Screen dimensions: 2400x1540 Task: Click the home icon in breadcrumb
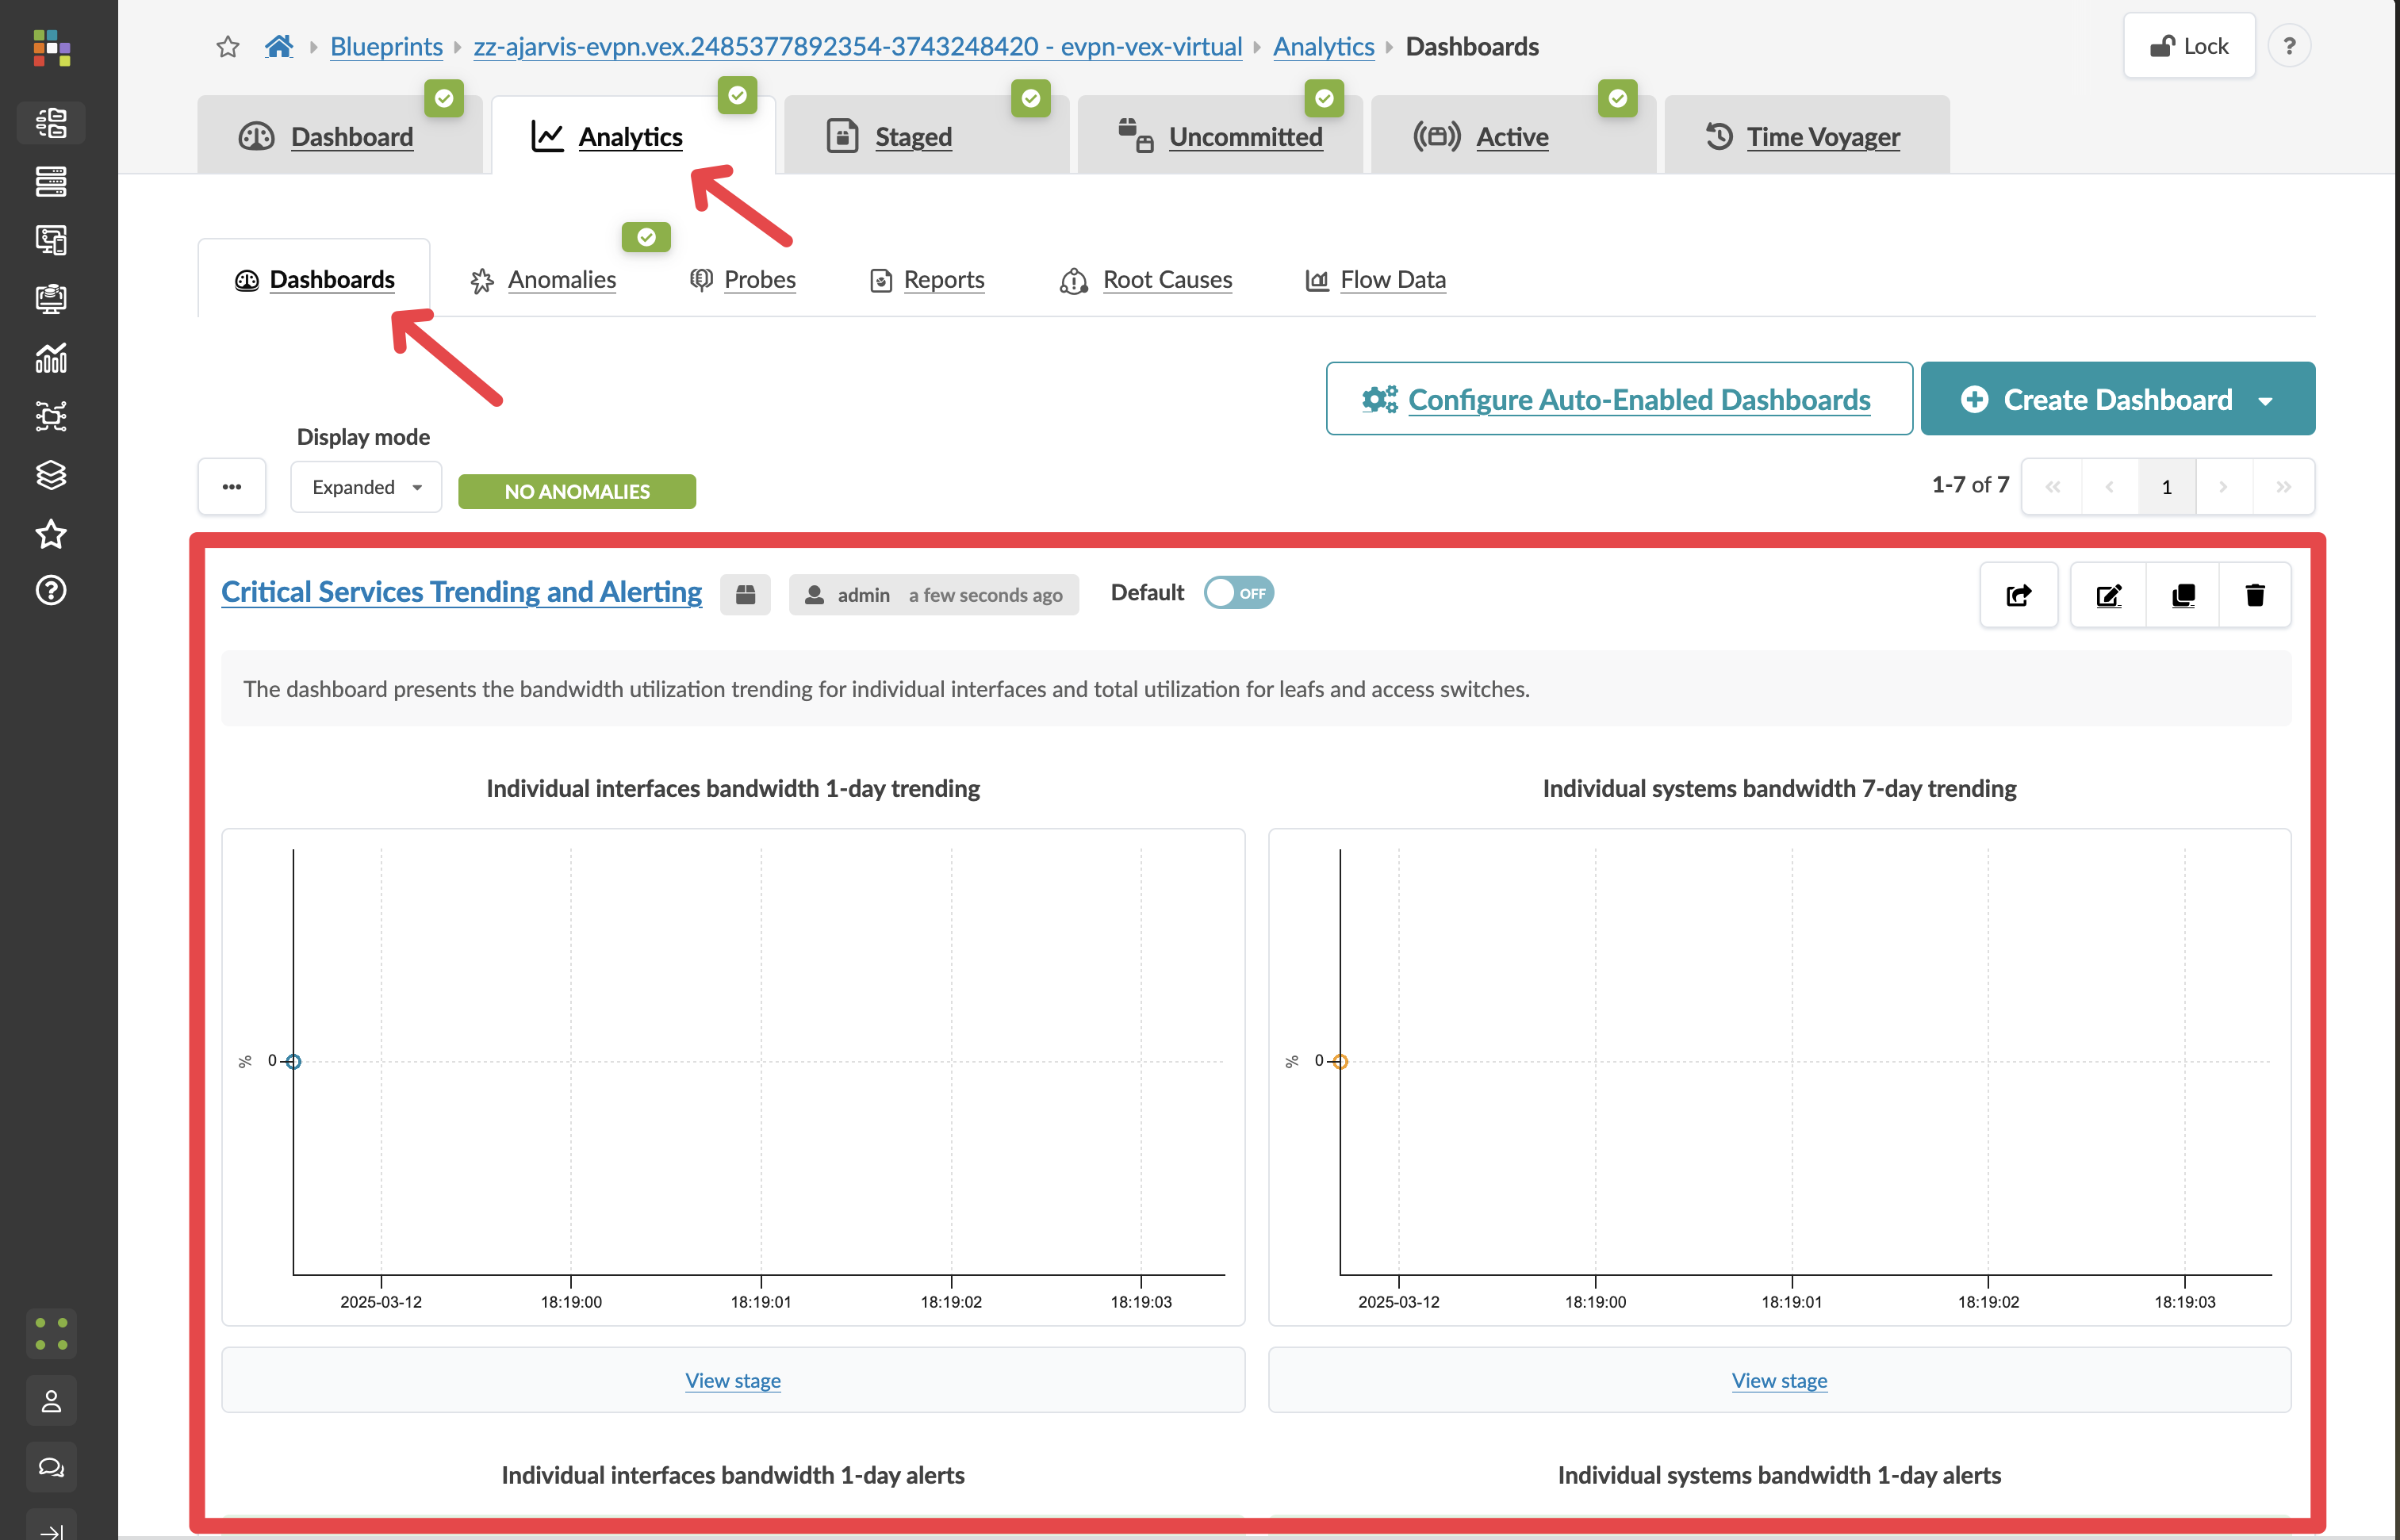tap(279, 47)
